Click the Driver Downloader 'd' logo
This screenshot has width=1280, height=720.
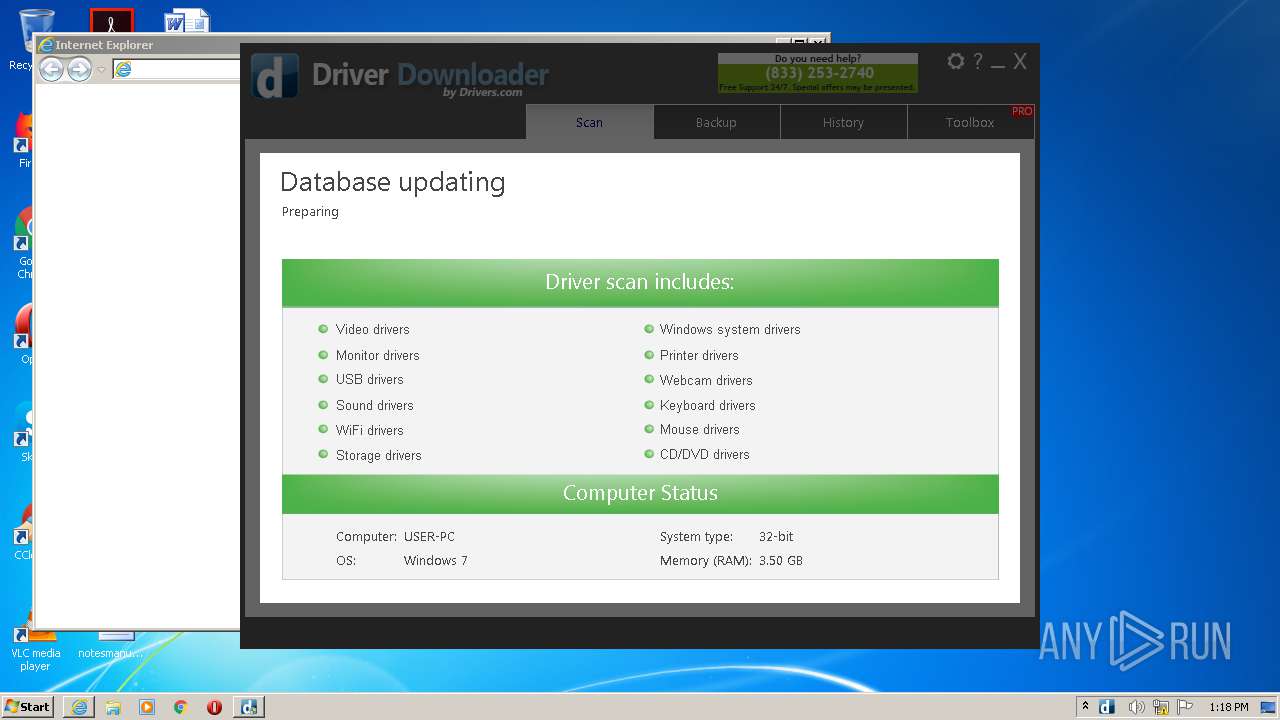275,76
